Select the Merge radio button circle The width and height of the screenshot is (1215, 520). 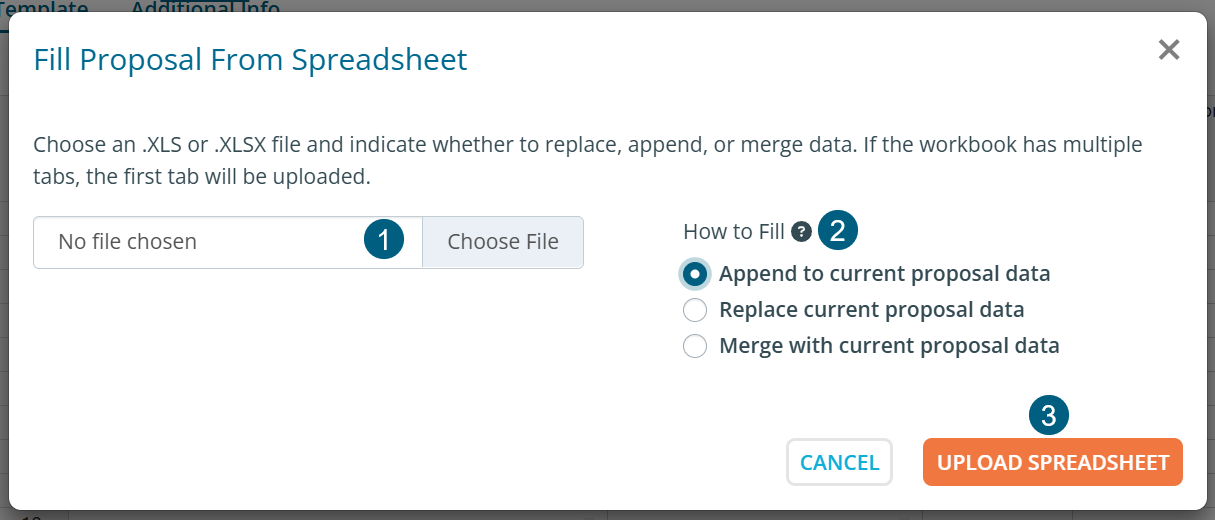(695, 346)
